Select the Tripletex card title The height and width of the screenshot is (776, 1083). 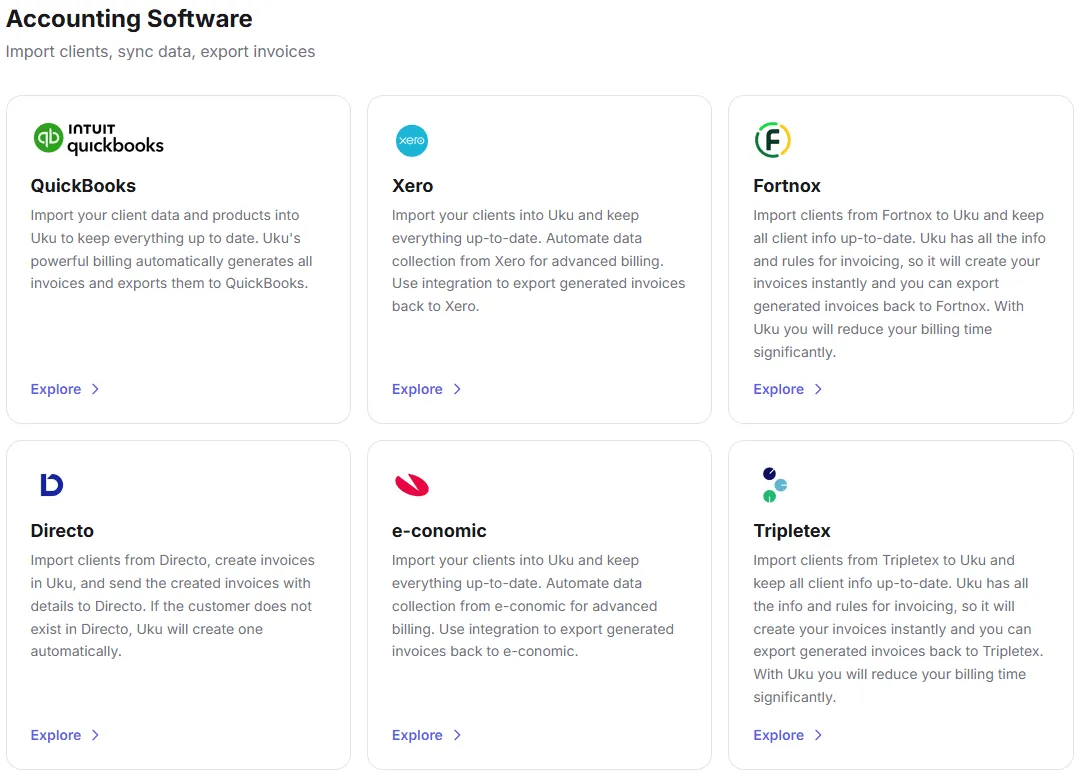tap(792, 531)
